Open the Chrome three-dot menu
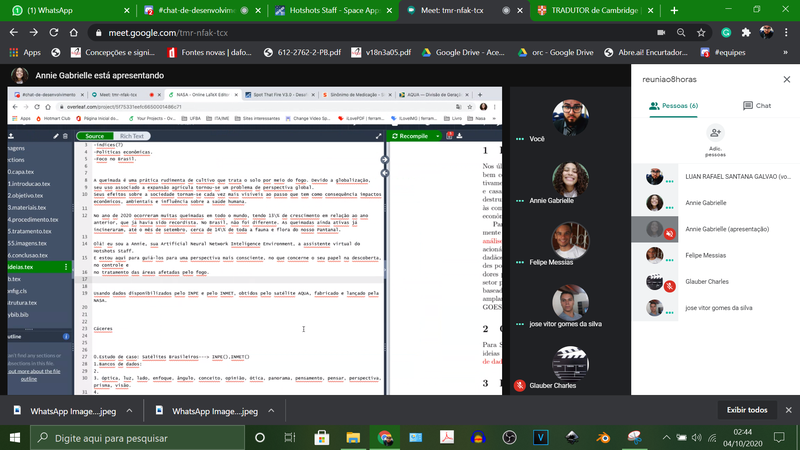 [786, 33]
